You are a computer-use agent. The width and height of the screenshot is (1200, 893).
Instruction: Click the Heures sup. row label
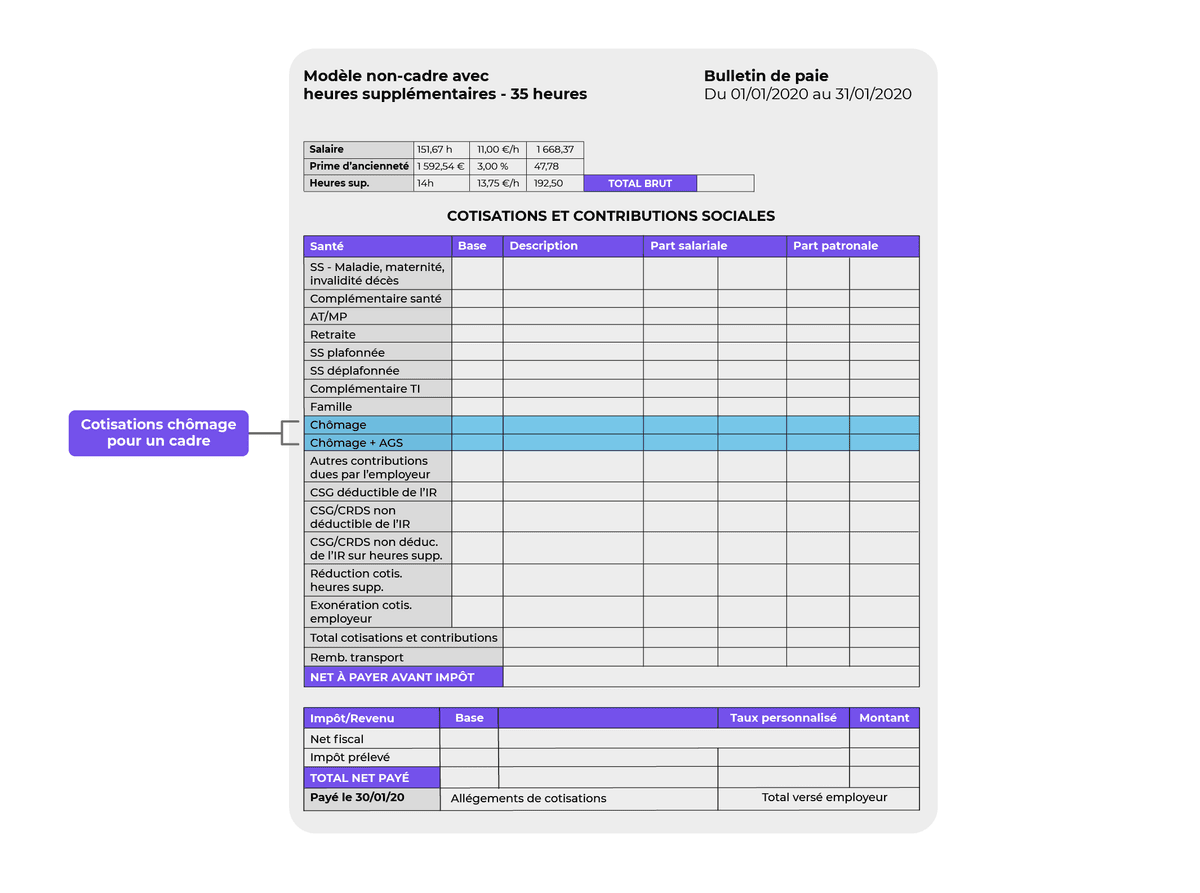[x=358, y=184]
